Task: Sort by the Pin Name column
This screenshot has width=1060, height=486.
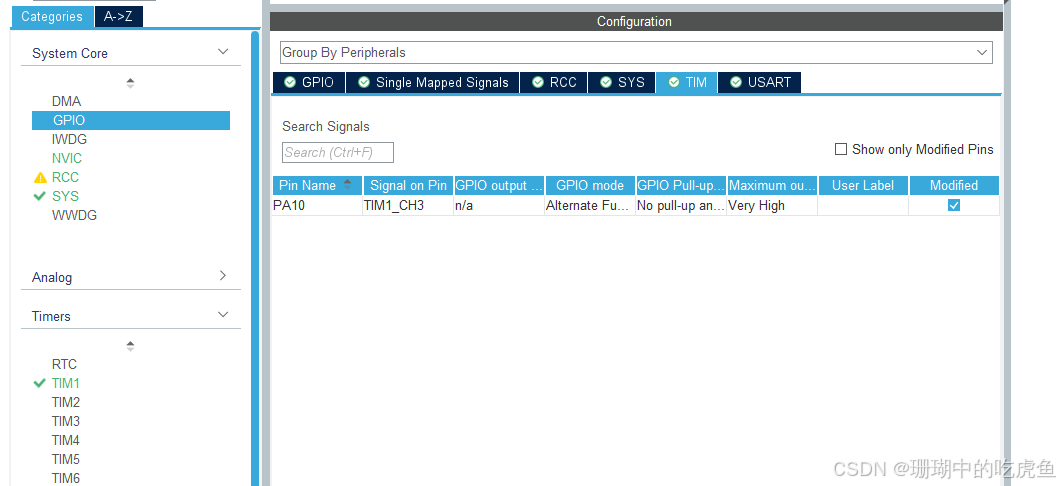Action: pyautogui.click(x=317, y=185)
